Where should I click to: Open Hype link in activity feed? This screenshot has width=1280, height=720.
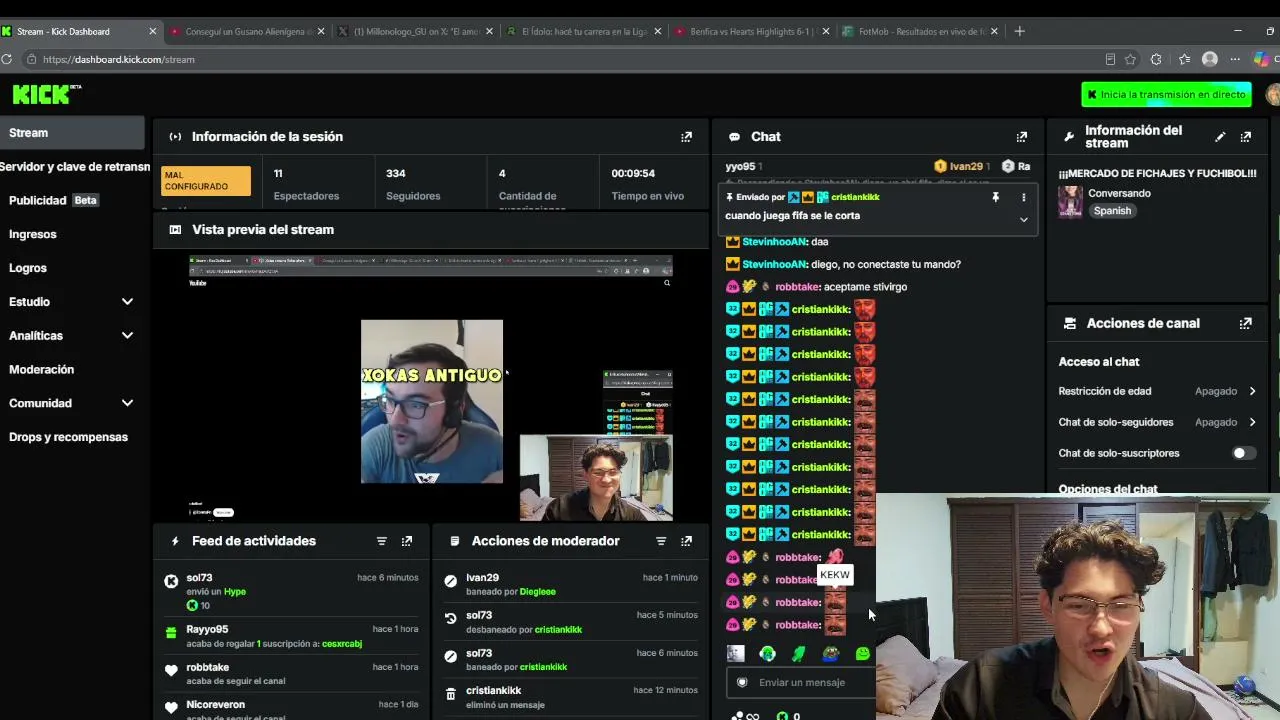[235, 592]
